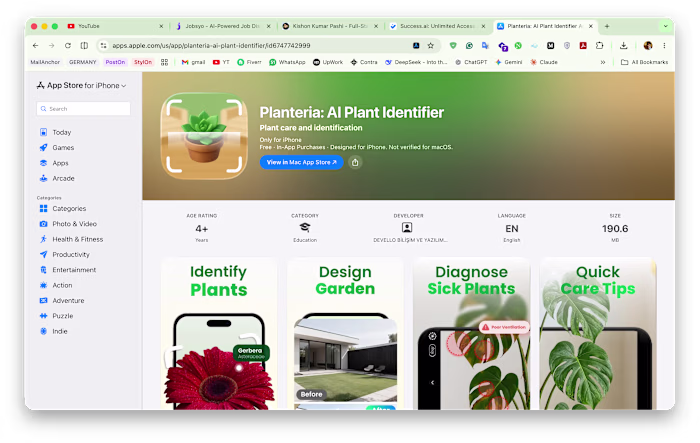
Task: Open the Gemini bookmark
Action: 508,62
